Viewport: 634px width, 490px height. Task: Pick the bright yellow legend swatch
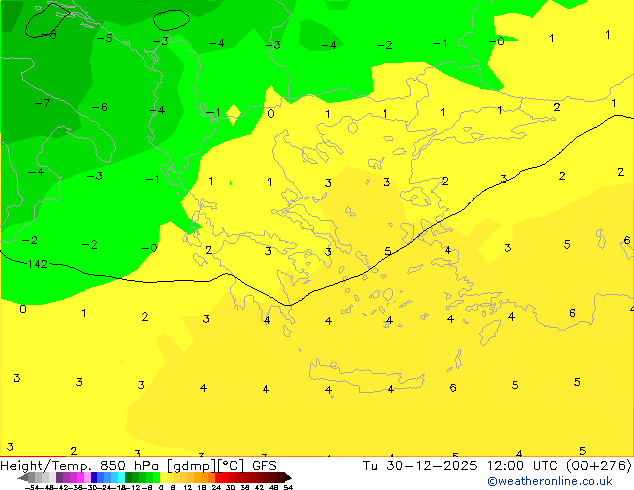click(163, 477)
